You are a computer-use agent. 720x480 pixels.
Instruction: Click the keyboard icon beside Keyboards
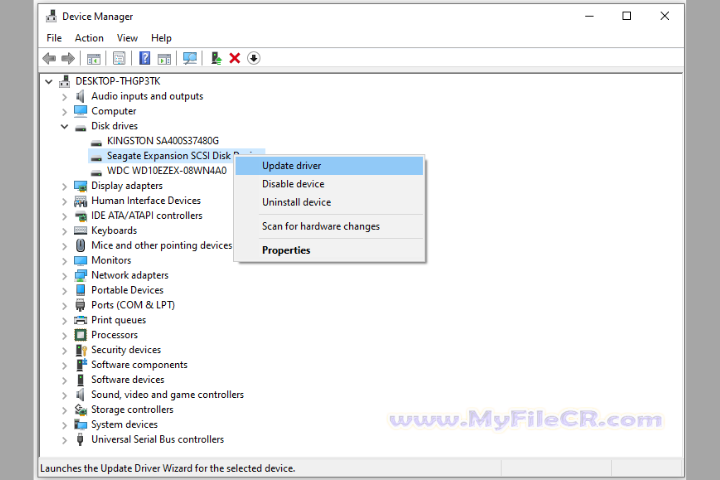click(80, 231)
